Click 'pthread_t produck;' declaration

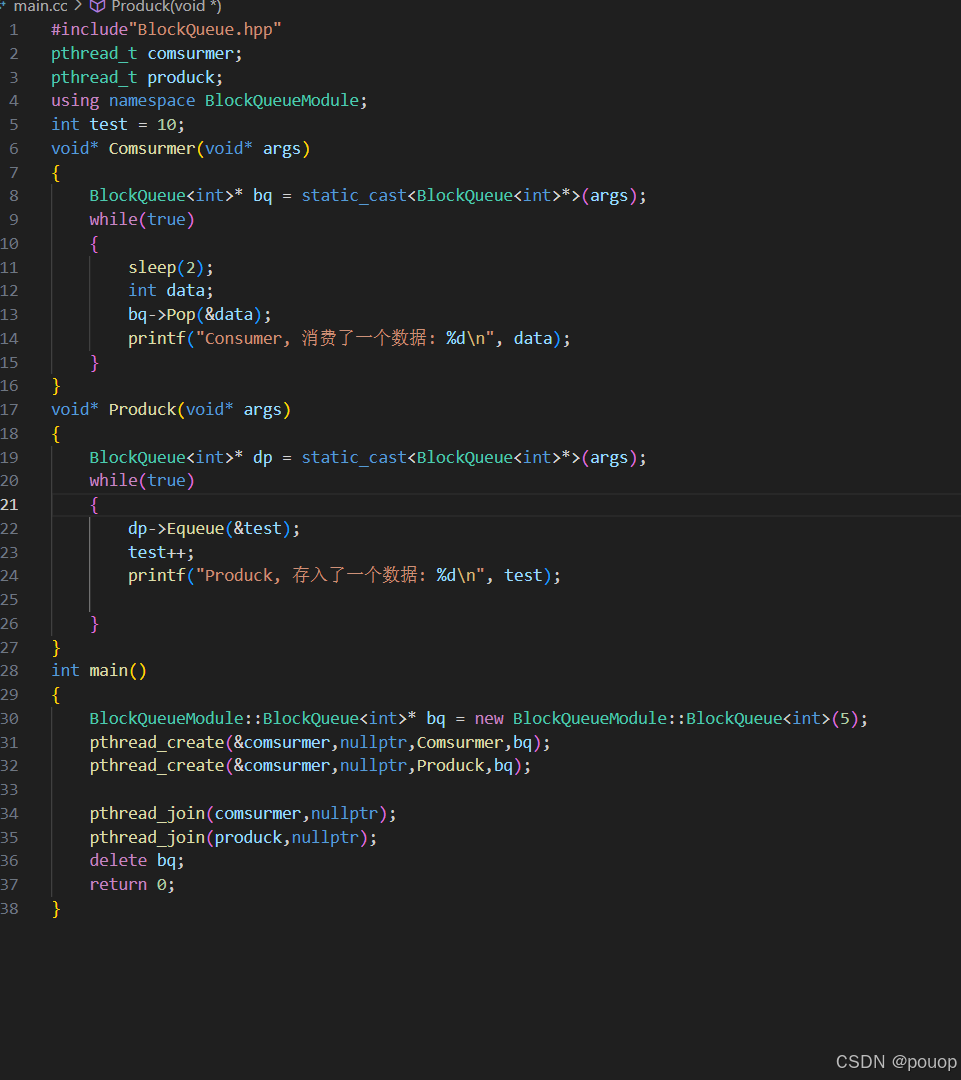[137, 77]
